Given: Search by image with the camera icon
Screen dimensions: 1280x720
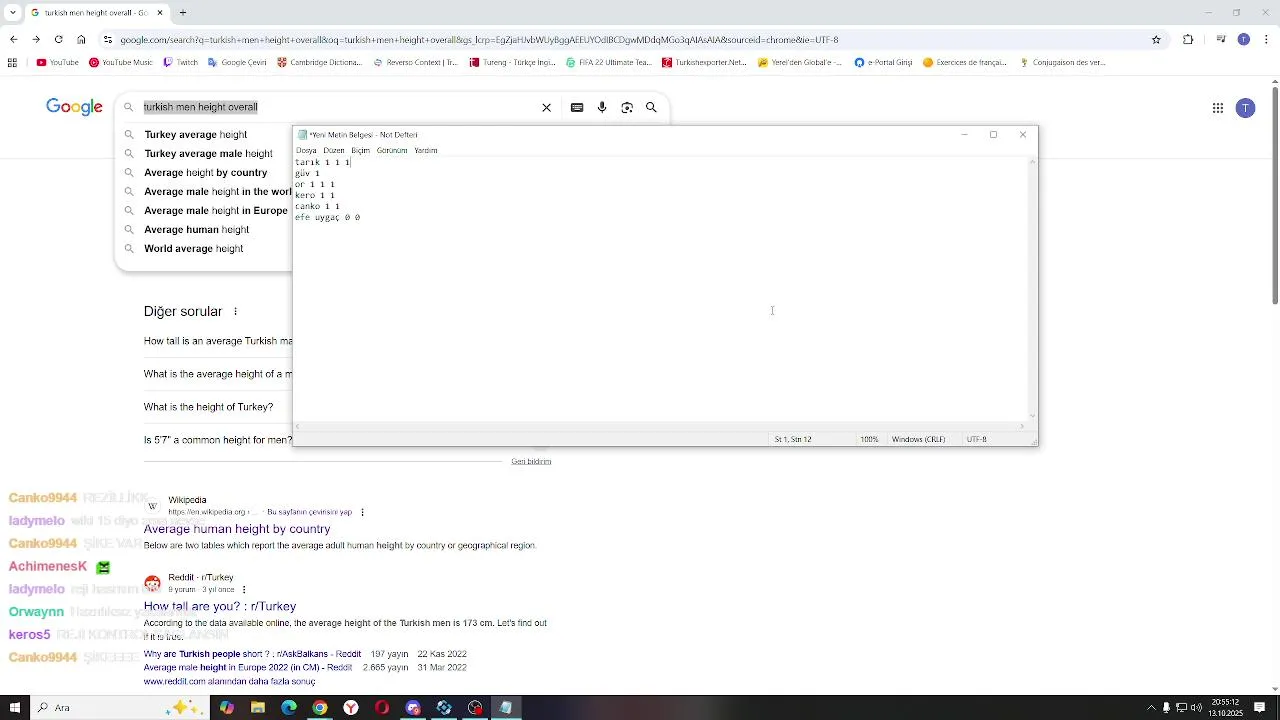Looking at the screenshot, I should [627, 107].
